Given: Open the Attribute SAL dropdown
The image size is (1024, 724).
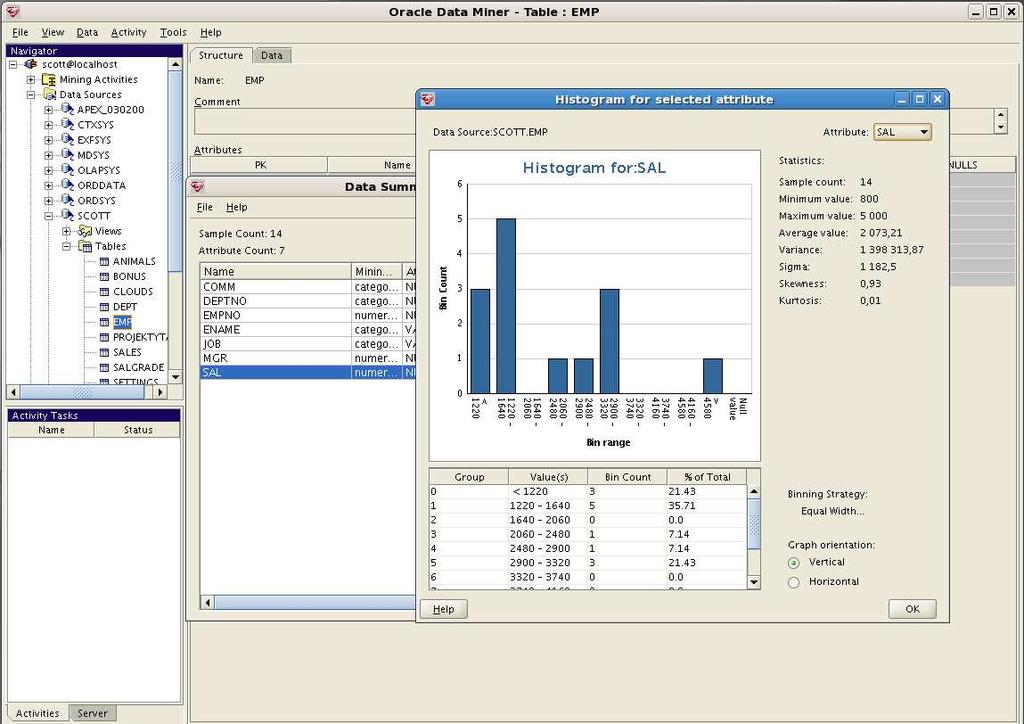Looking at the screenshot, I should point(903,132).
